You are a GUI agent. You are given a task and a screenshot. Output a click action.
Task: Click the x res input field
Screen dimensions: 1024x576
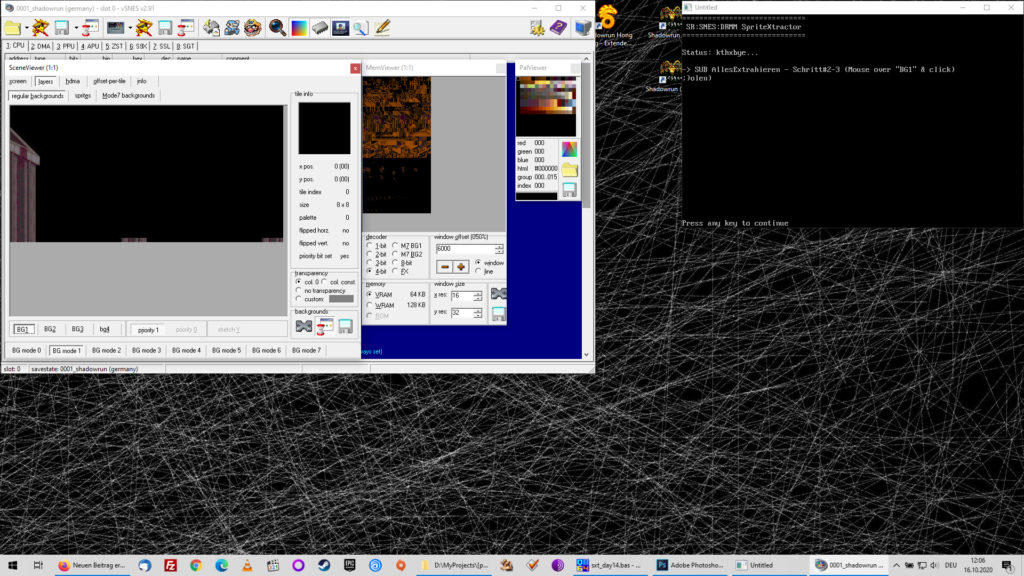462,296
